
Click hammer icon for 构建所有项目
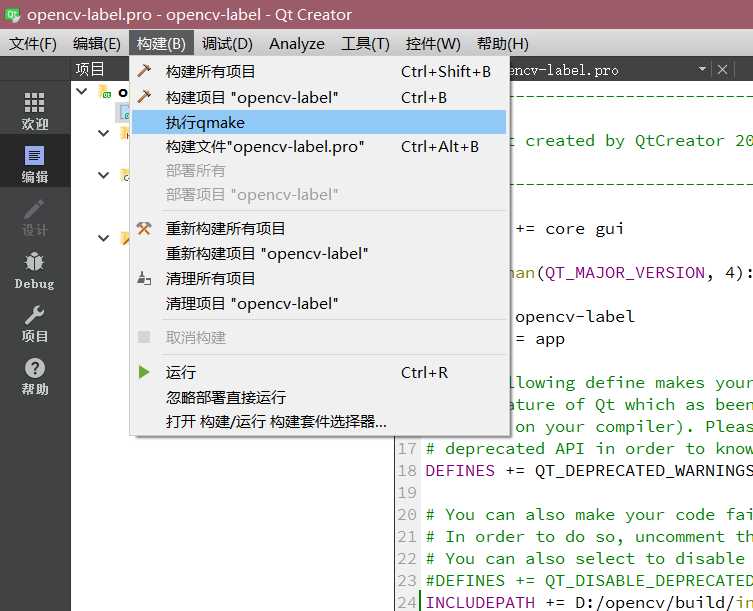(144, 71)
